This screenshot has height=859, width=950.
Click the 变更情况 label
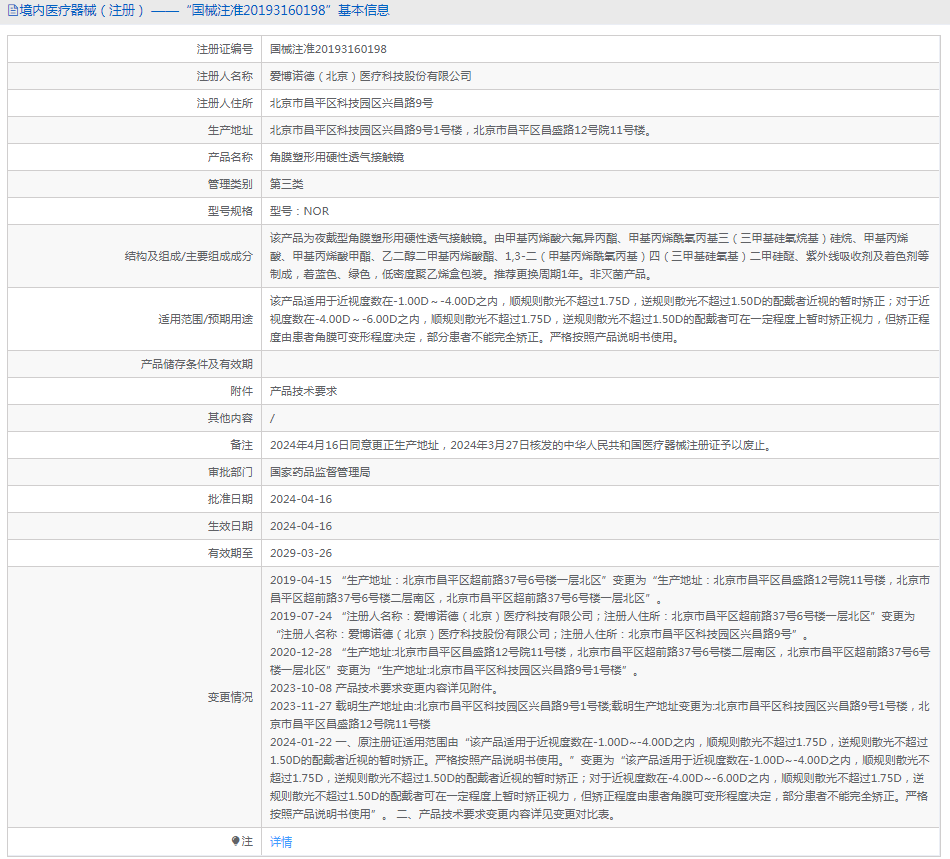click(x=230, y=697)
